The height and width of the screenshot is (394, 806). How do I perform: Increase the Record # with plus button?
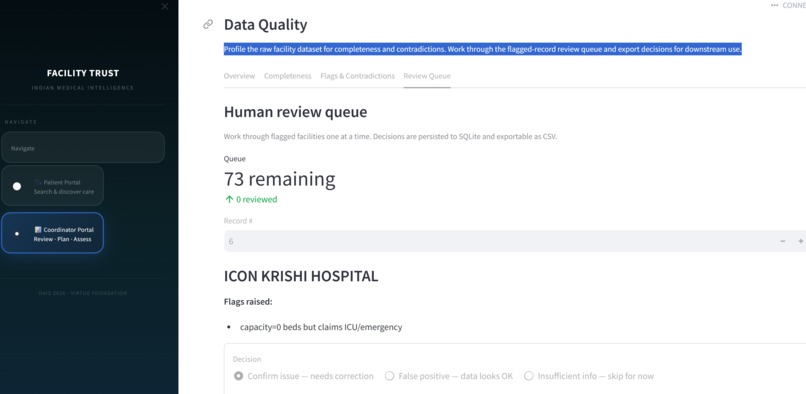pos(800,241)
